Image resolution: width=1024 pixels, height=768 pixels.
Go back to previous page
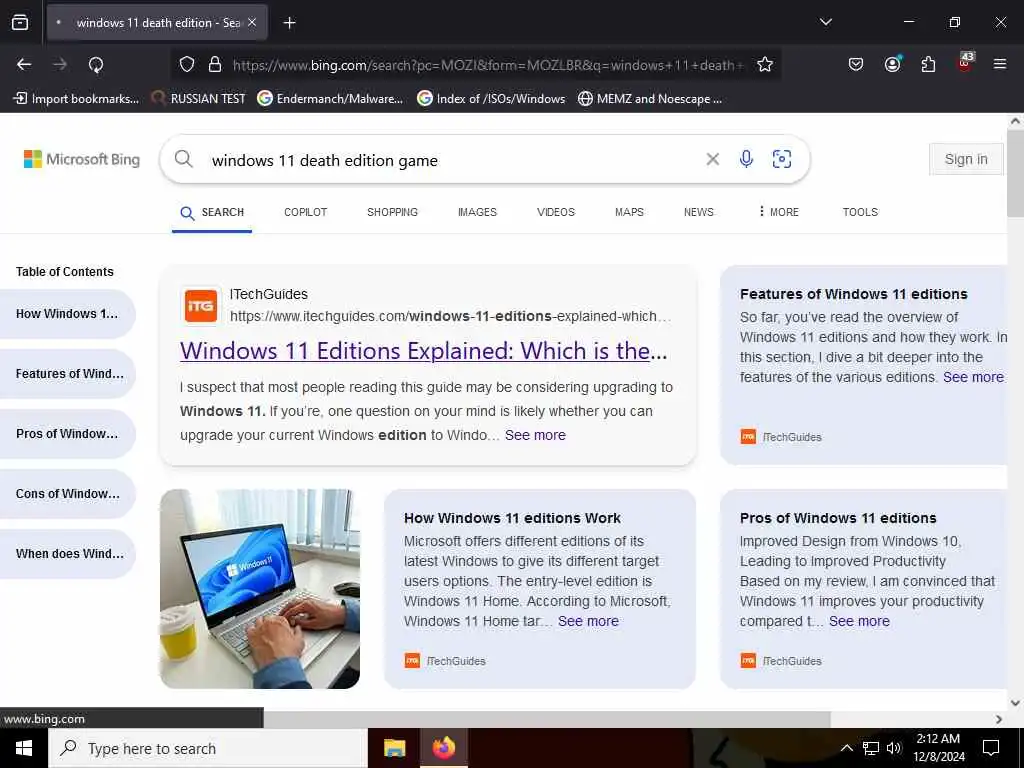click(x=24, y=64)
